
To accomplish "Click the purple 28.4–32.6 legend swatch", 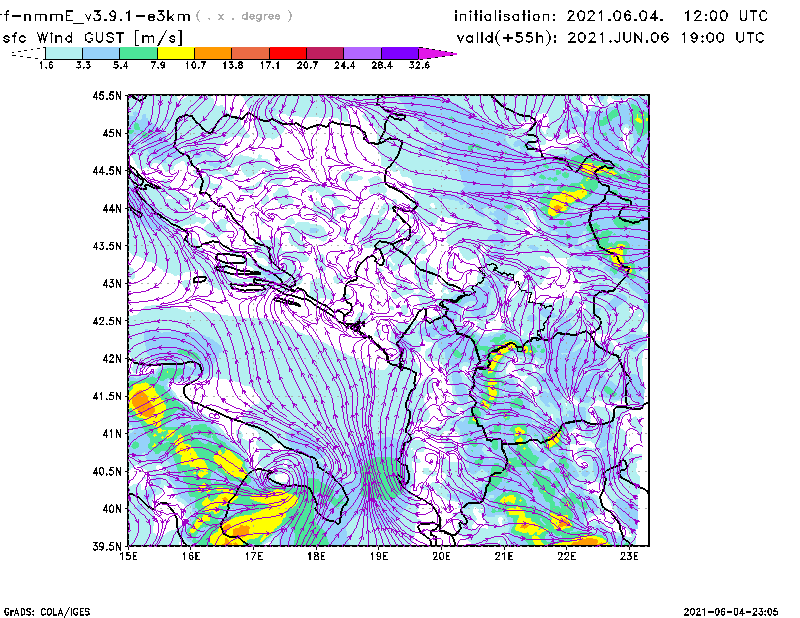I will click(399, 53).
